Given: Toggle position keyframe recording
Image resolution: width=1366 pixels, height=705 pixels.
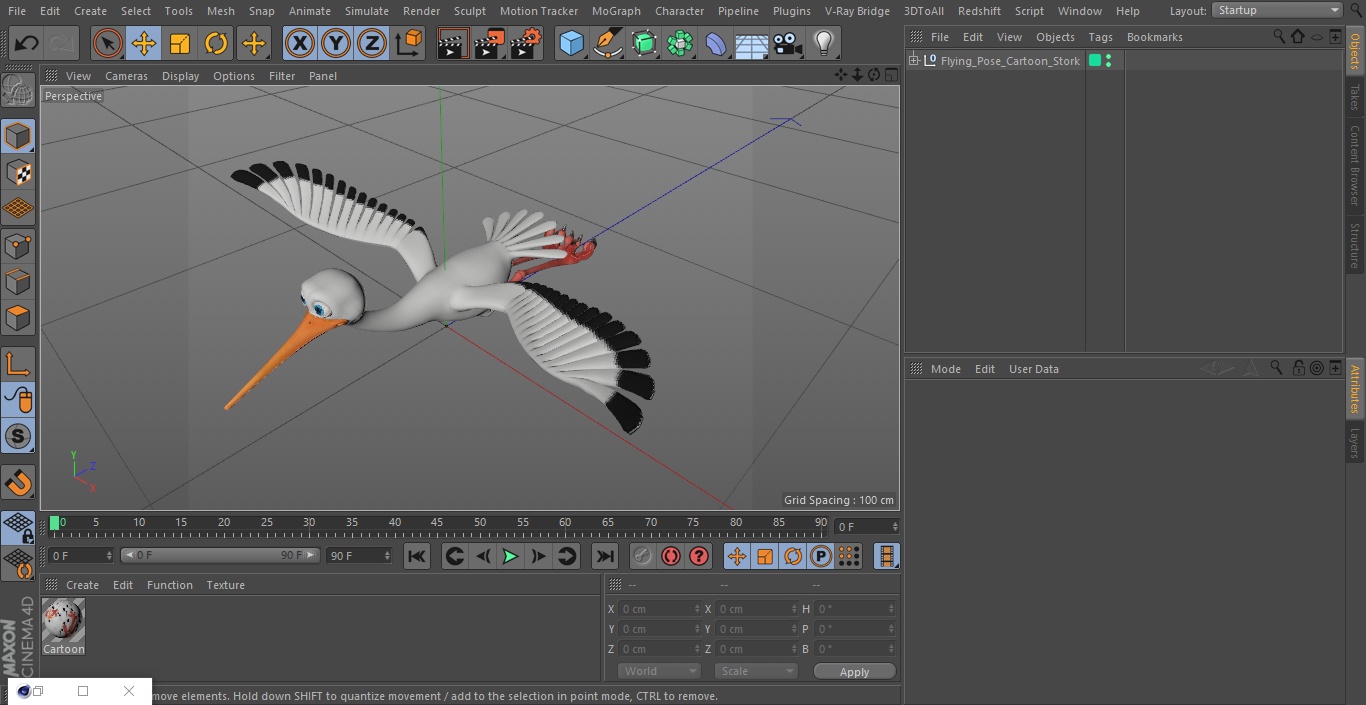Looking at the screenshot, I should (737, 556).
